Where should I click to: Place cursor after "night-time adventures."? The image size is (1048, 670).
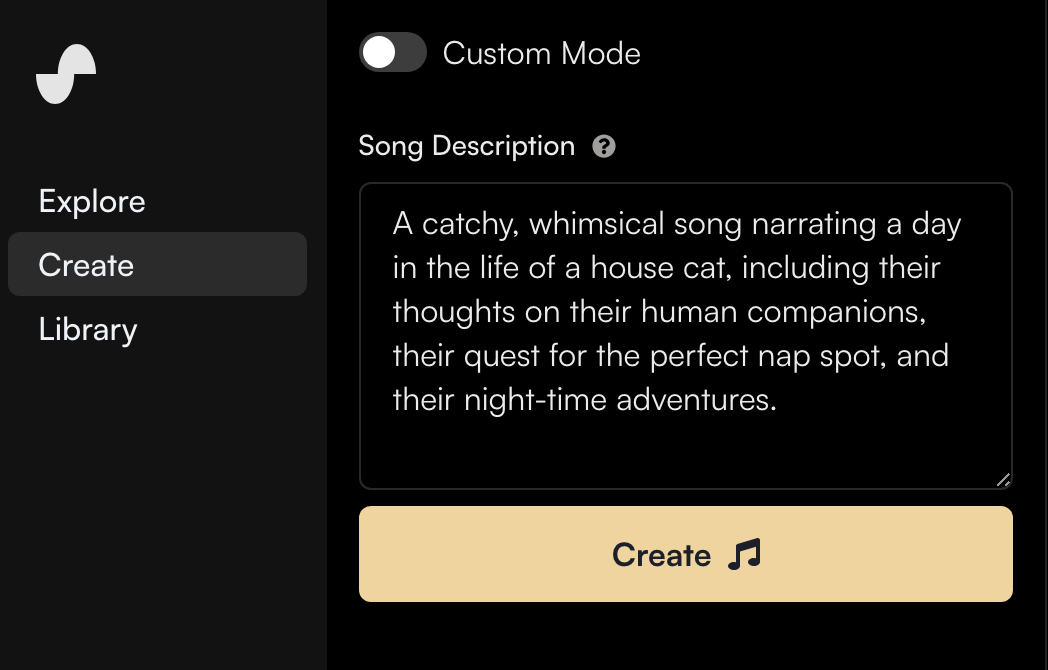tap(779, 400)
